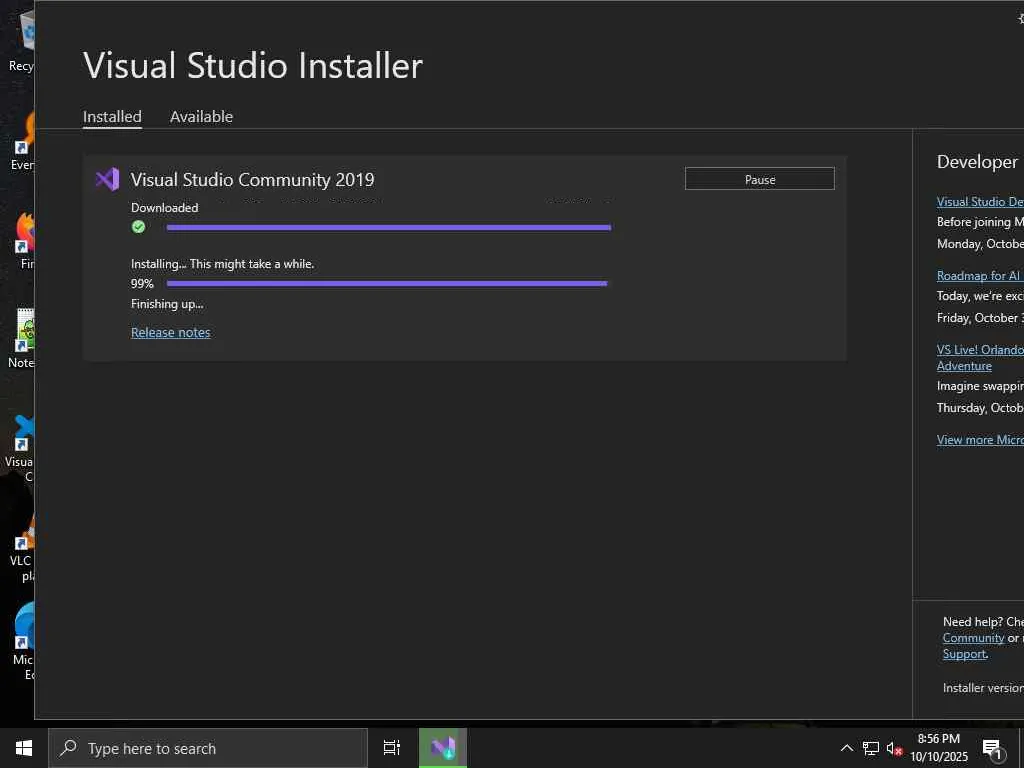Open the Roadmap for AI news link
The height and width of the screenshot is (768, 1024).
(980, 276)
